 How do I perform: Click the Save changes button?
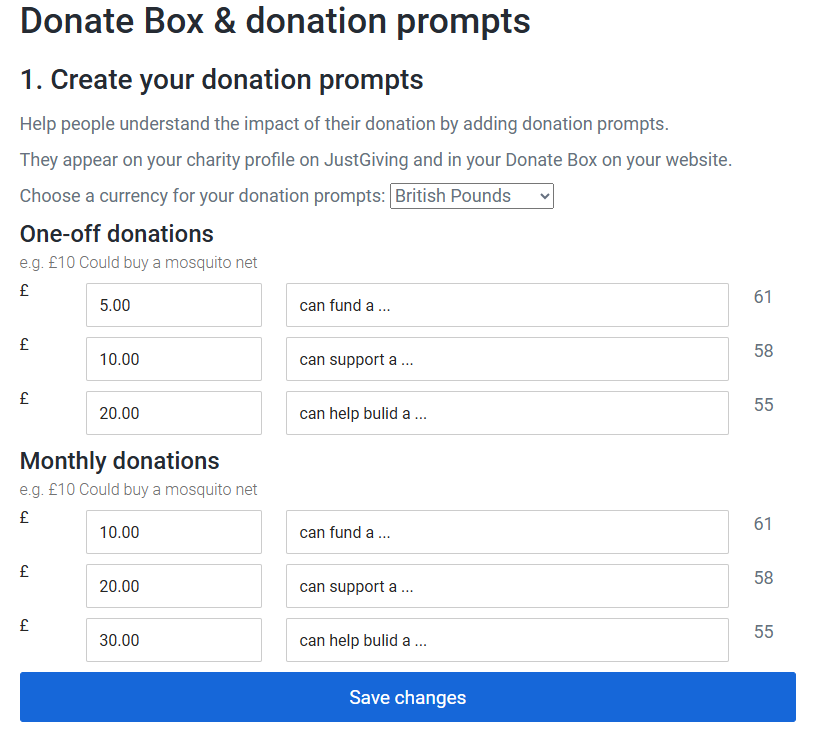pyautogui.click(x=407, y=697)
